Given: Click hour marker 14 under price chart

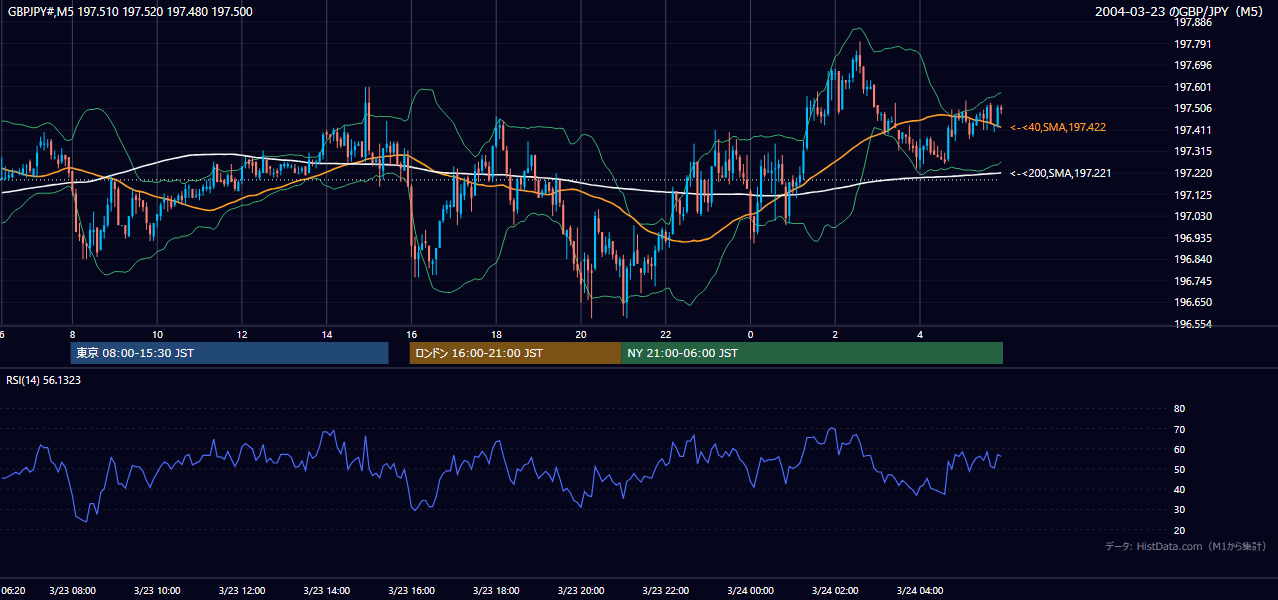Looking at the screenshot, I should (327, 334).
